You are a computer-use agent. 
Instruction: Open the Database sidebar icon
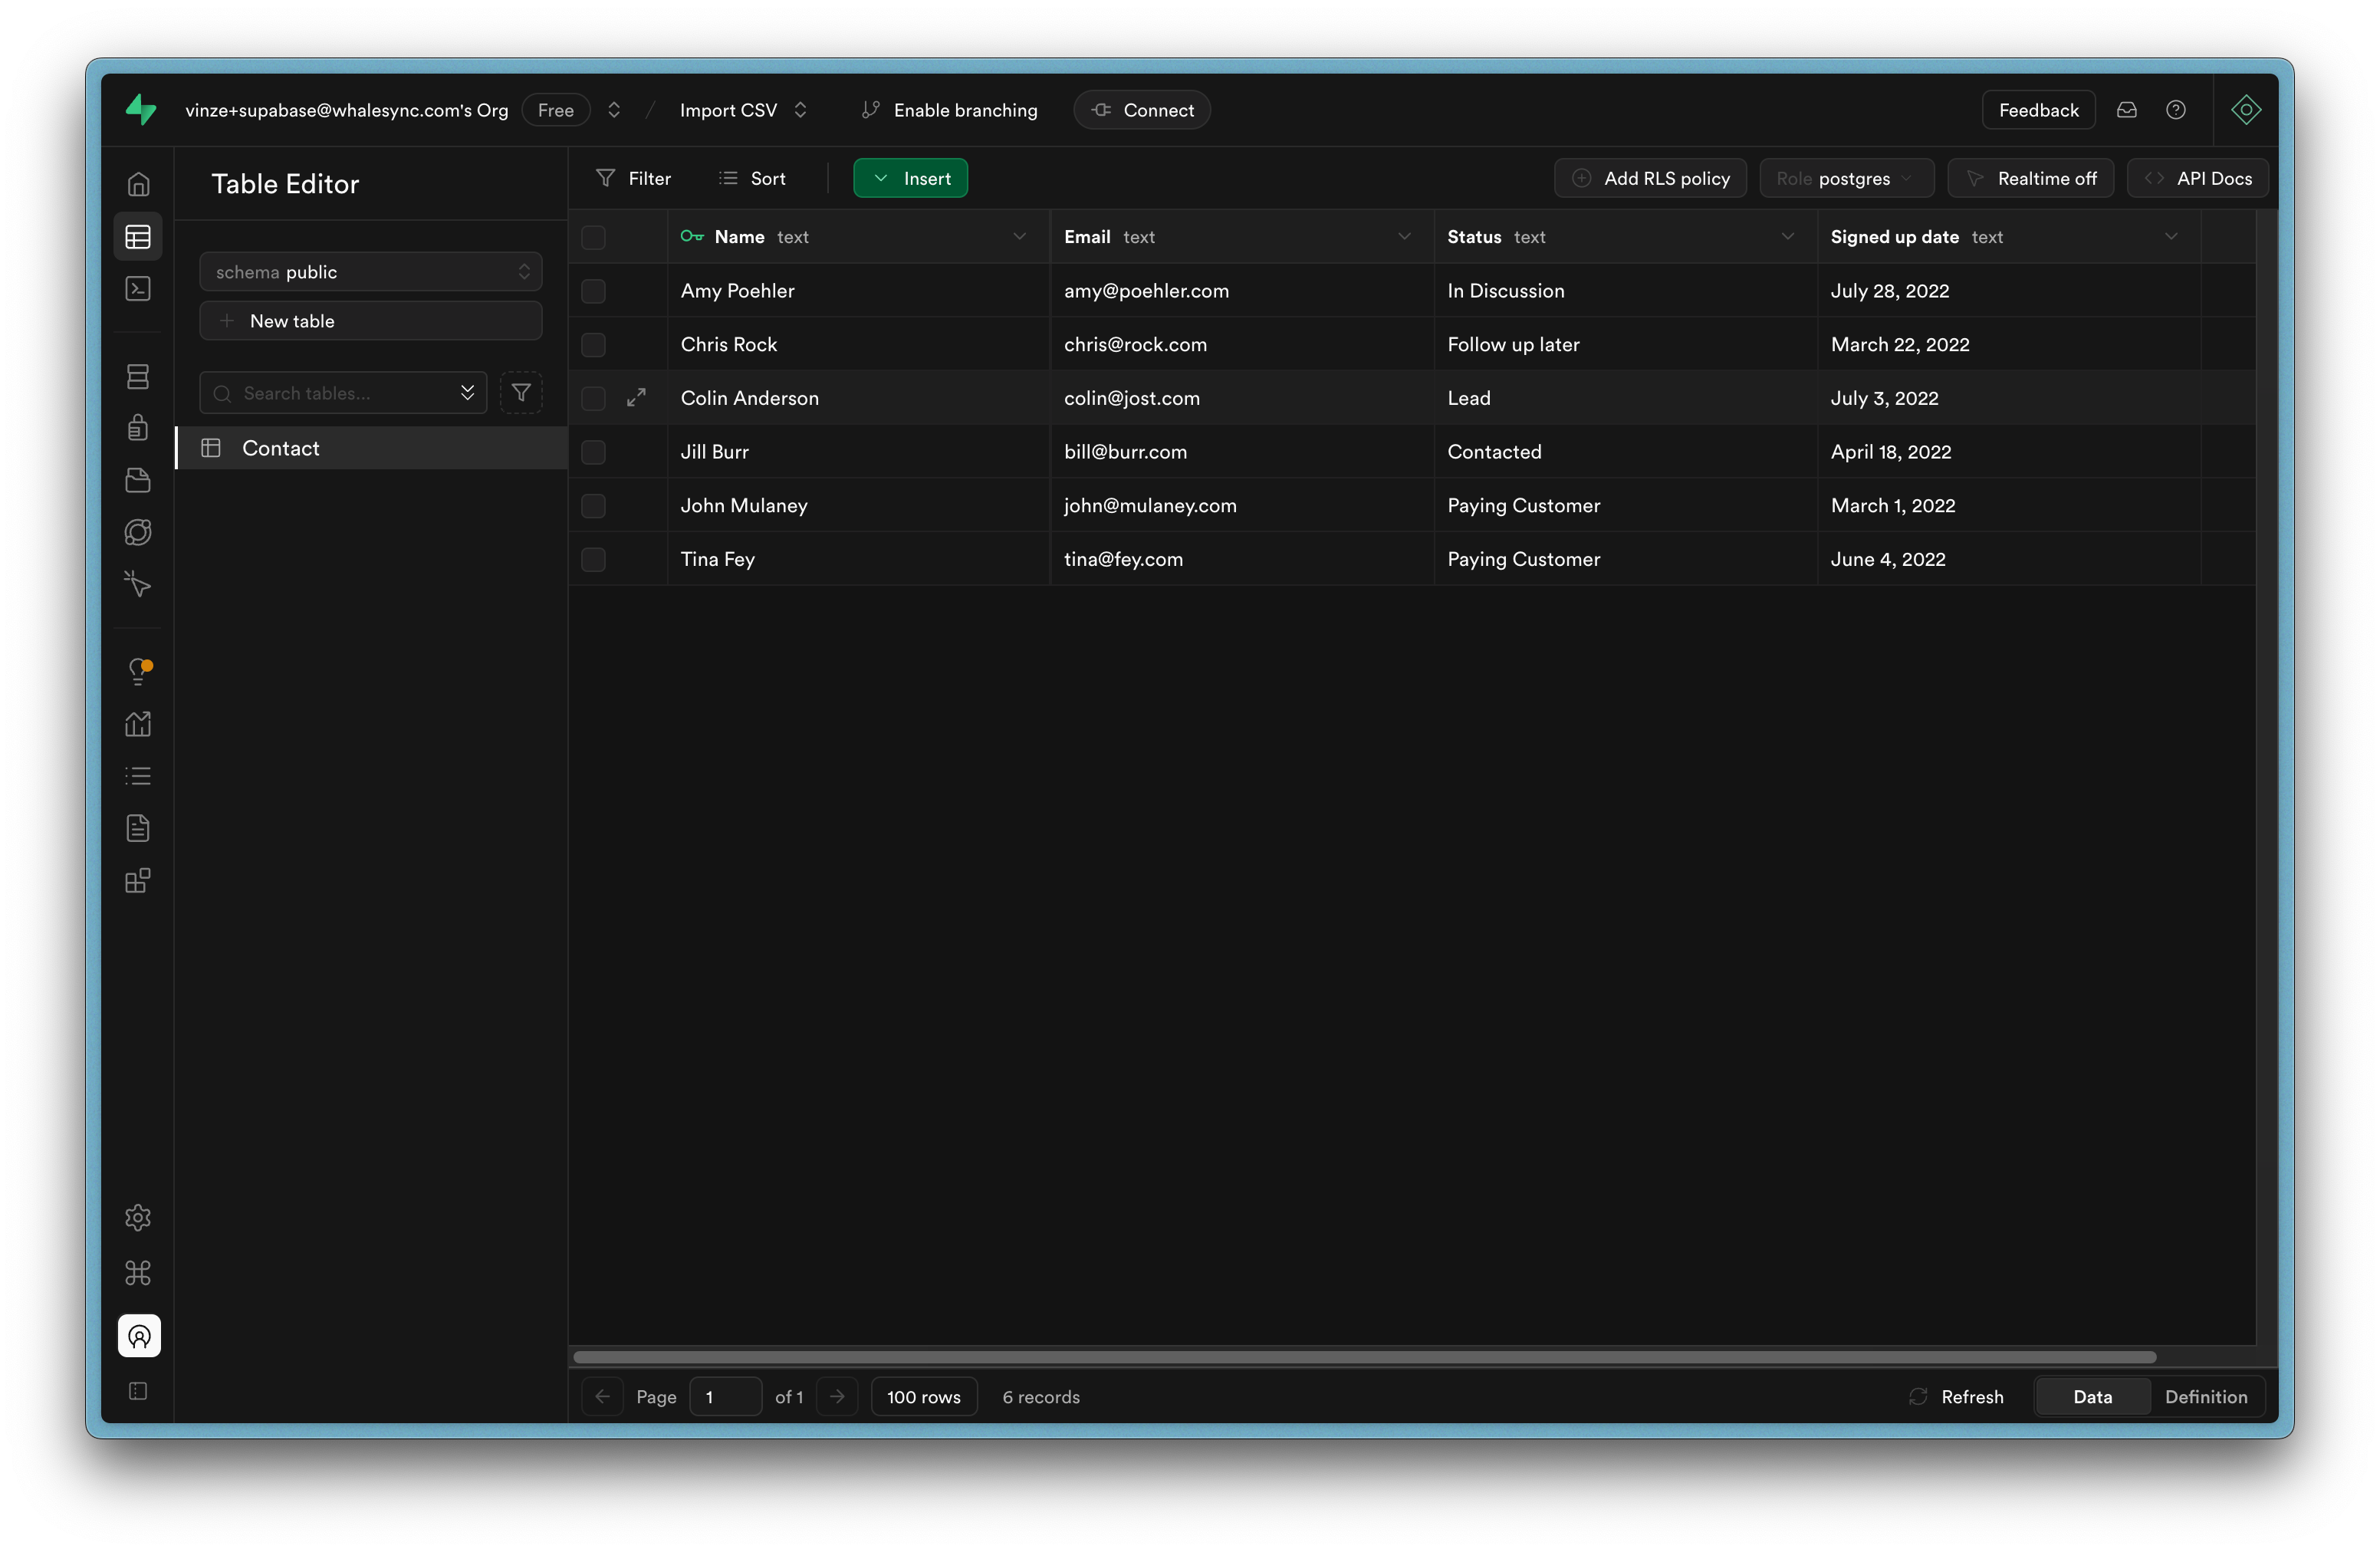click(x=138, y=376)
